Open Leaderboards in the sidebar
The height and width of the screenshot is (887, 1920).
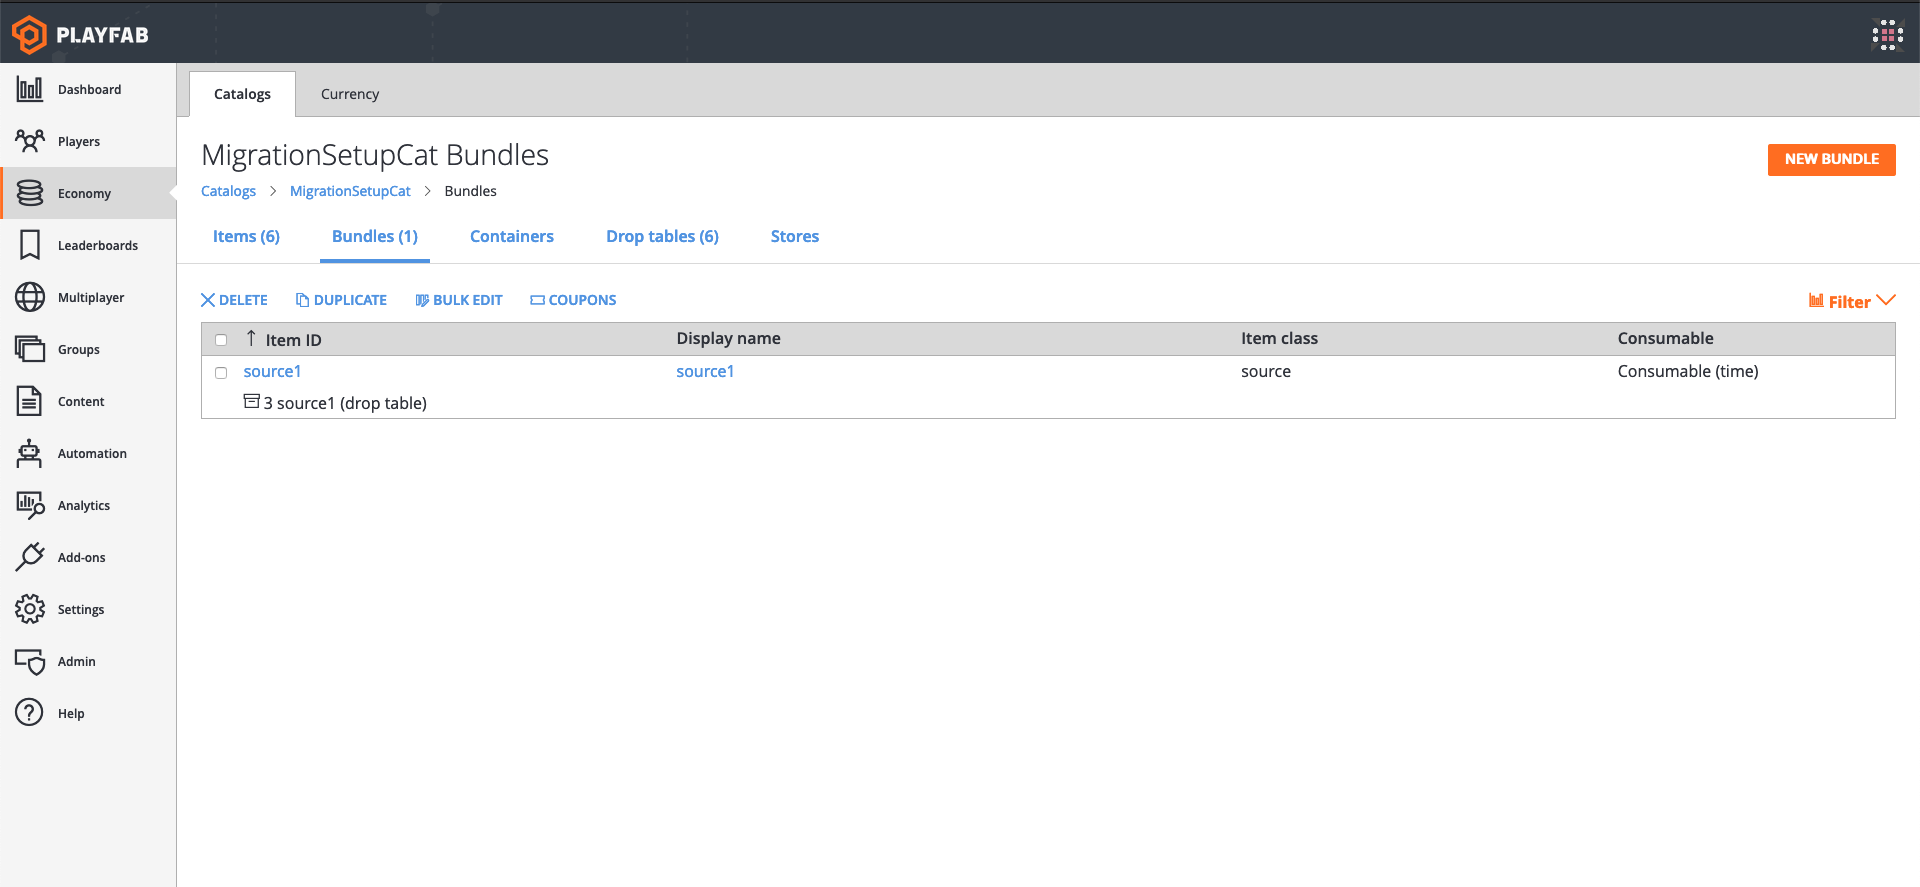[88, 245]
